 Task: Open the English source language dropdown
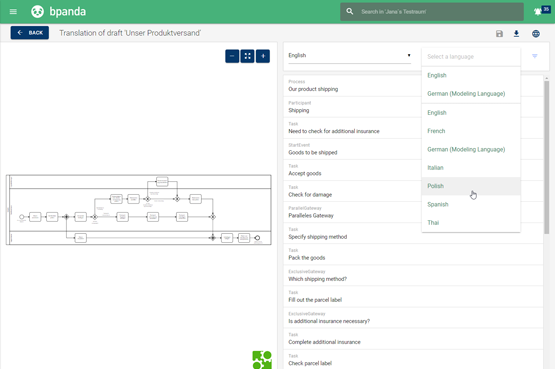pos(349,56)
